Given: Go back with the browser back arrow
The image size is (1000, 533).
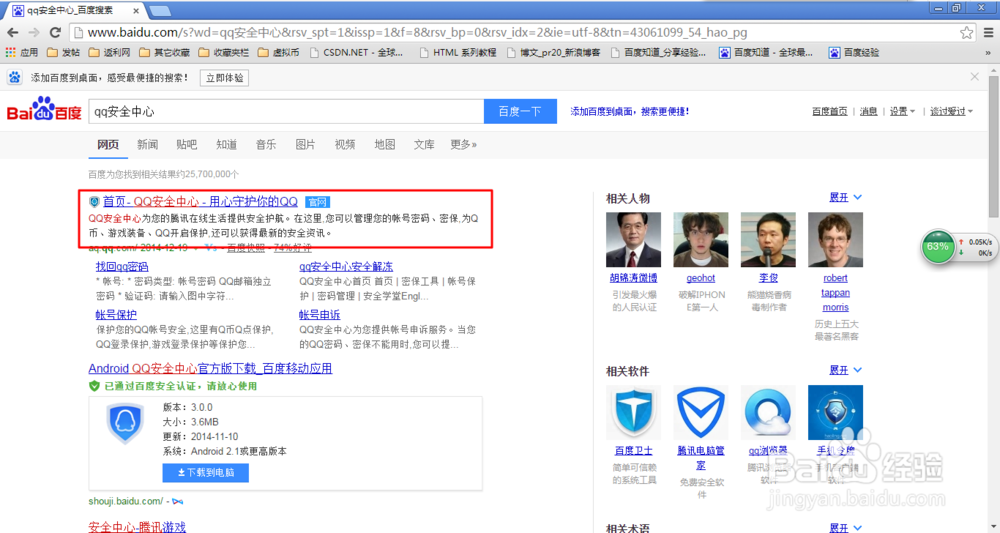Looking at the screenshot, I should pyautogui.click(x=13, y=33).
